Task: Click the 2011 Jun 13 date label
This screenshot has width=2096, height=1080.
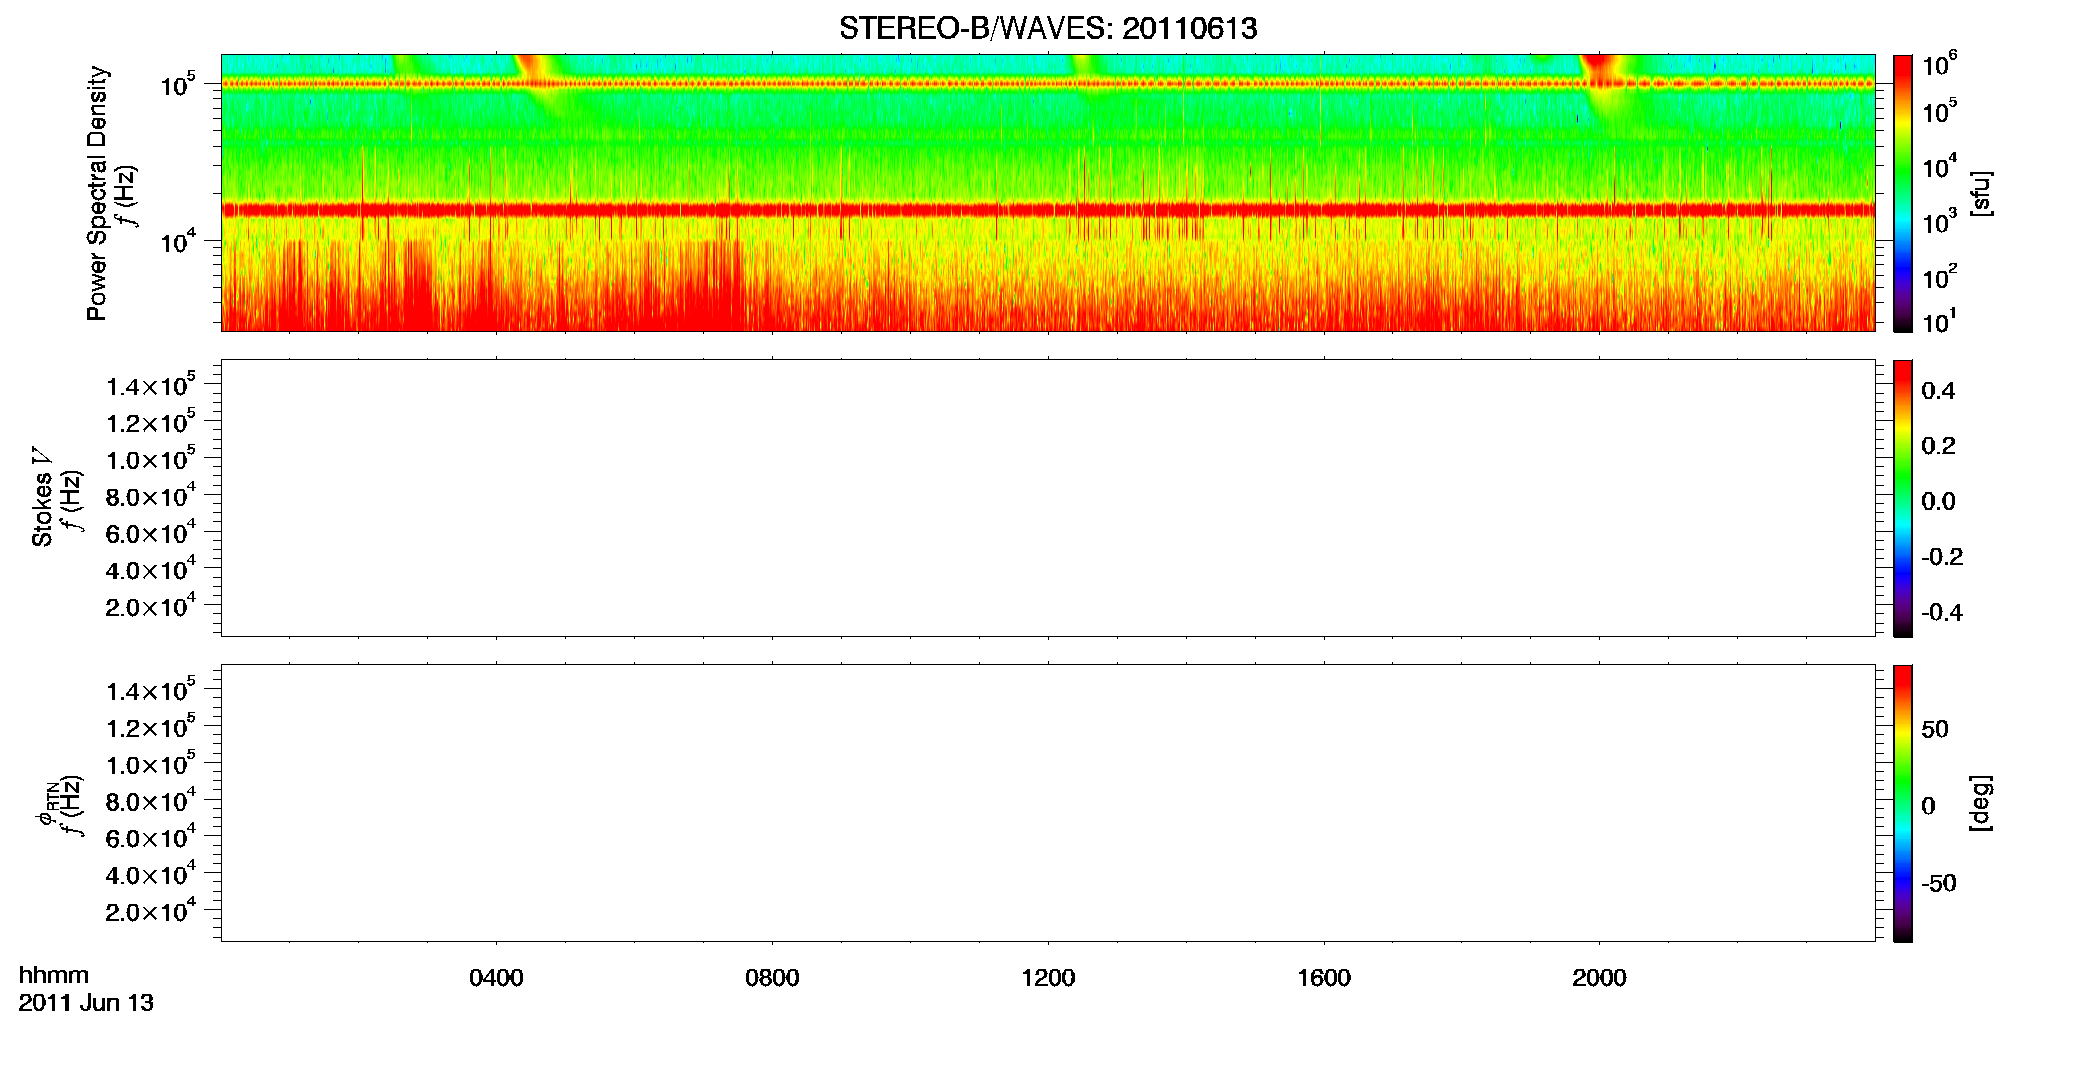Action: pyautogui.click(x=86, y=1003)
